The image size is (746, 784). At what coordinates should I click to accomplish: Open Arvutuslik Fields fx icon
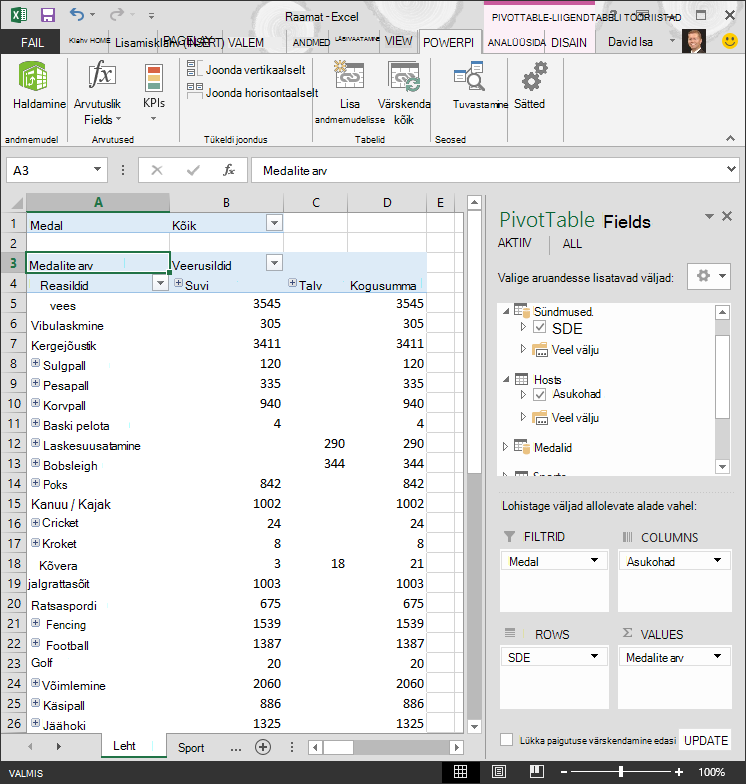point(102,74)
